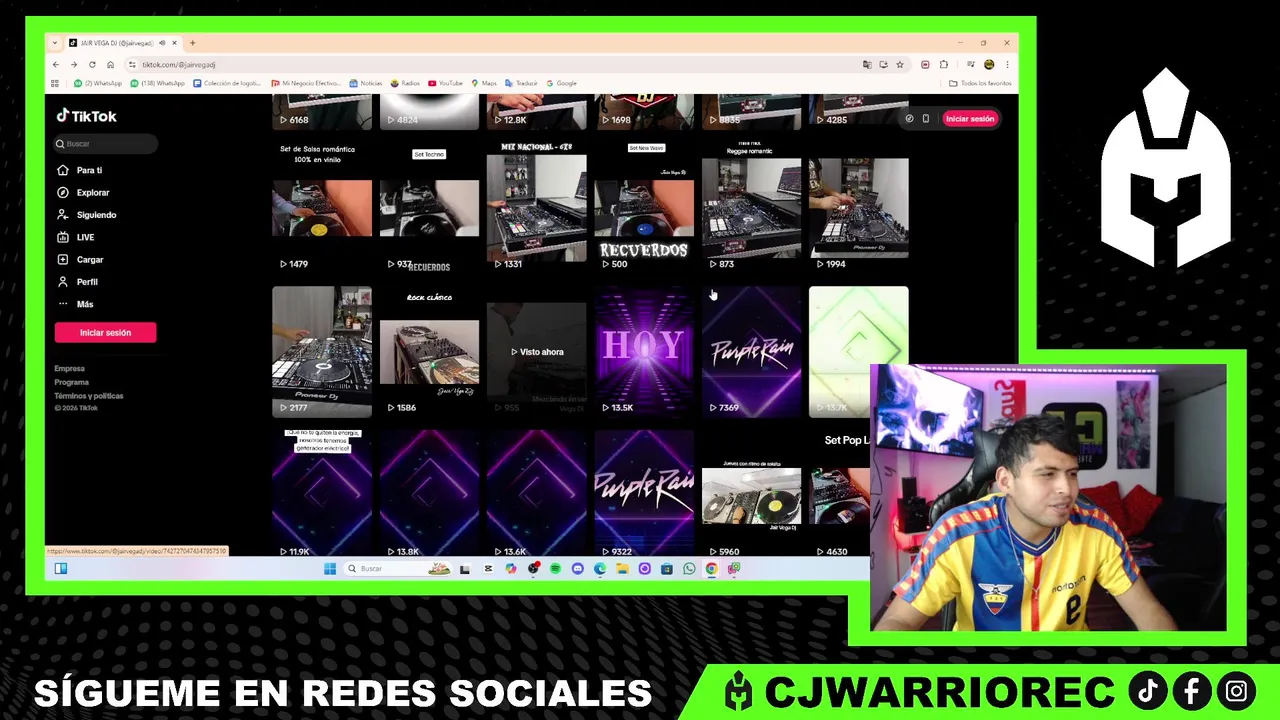Open the Maps bookmark
Image resolution: width=1280 pixels, height=720 pixels.
click(x=484, y=83)
